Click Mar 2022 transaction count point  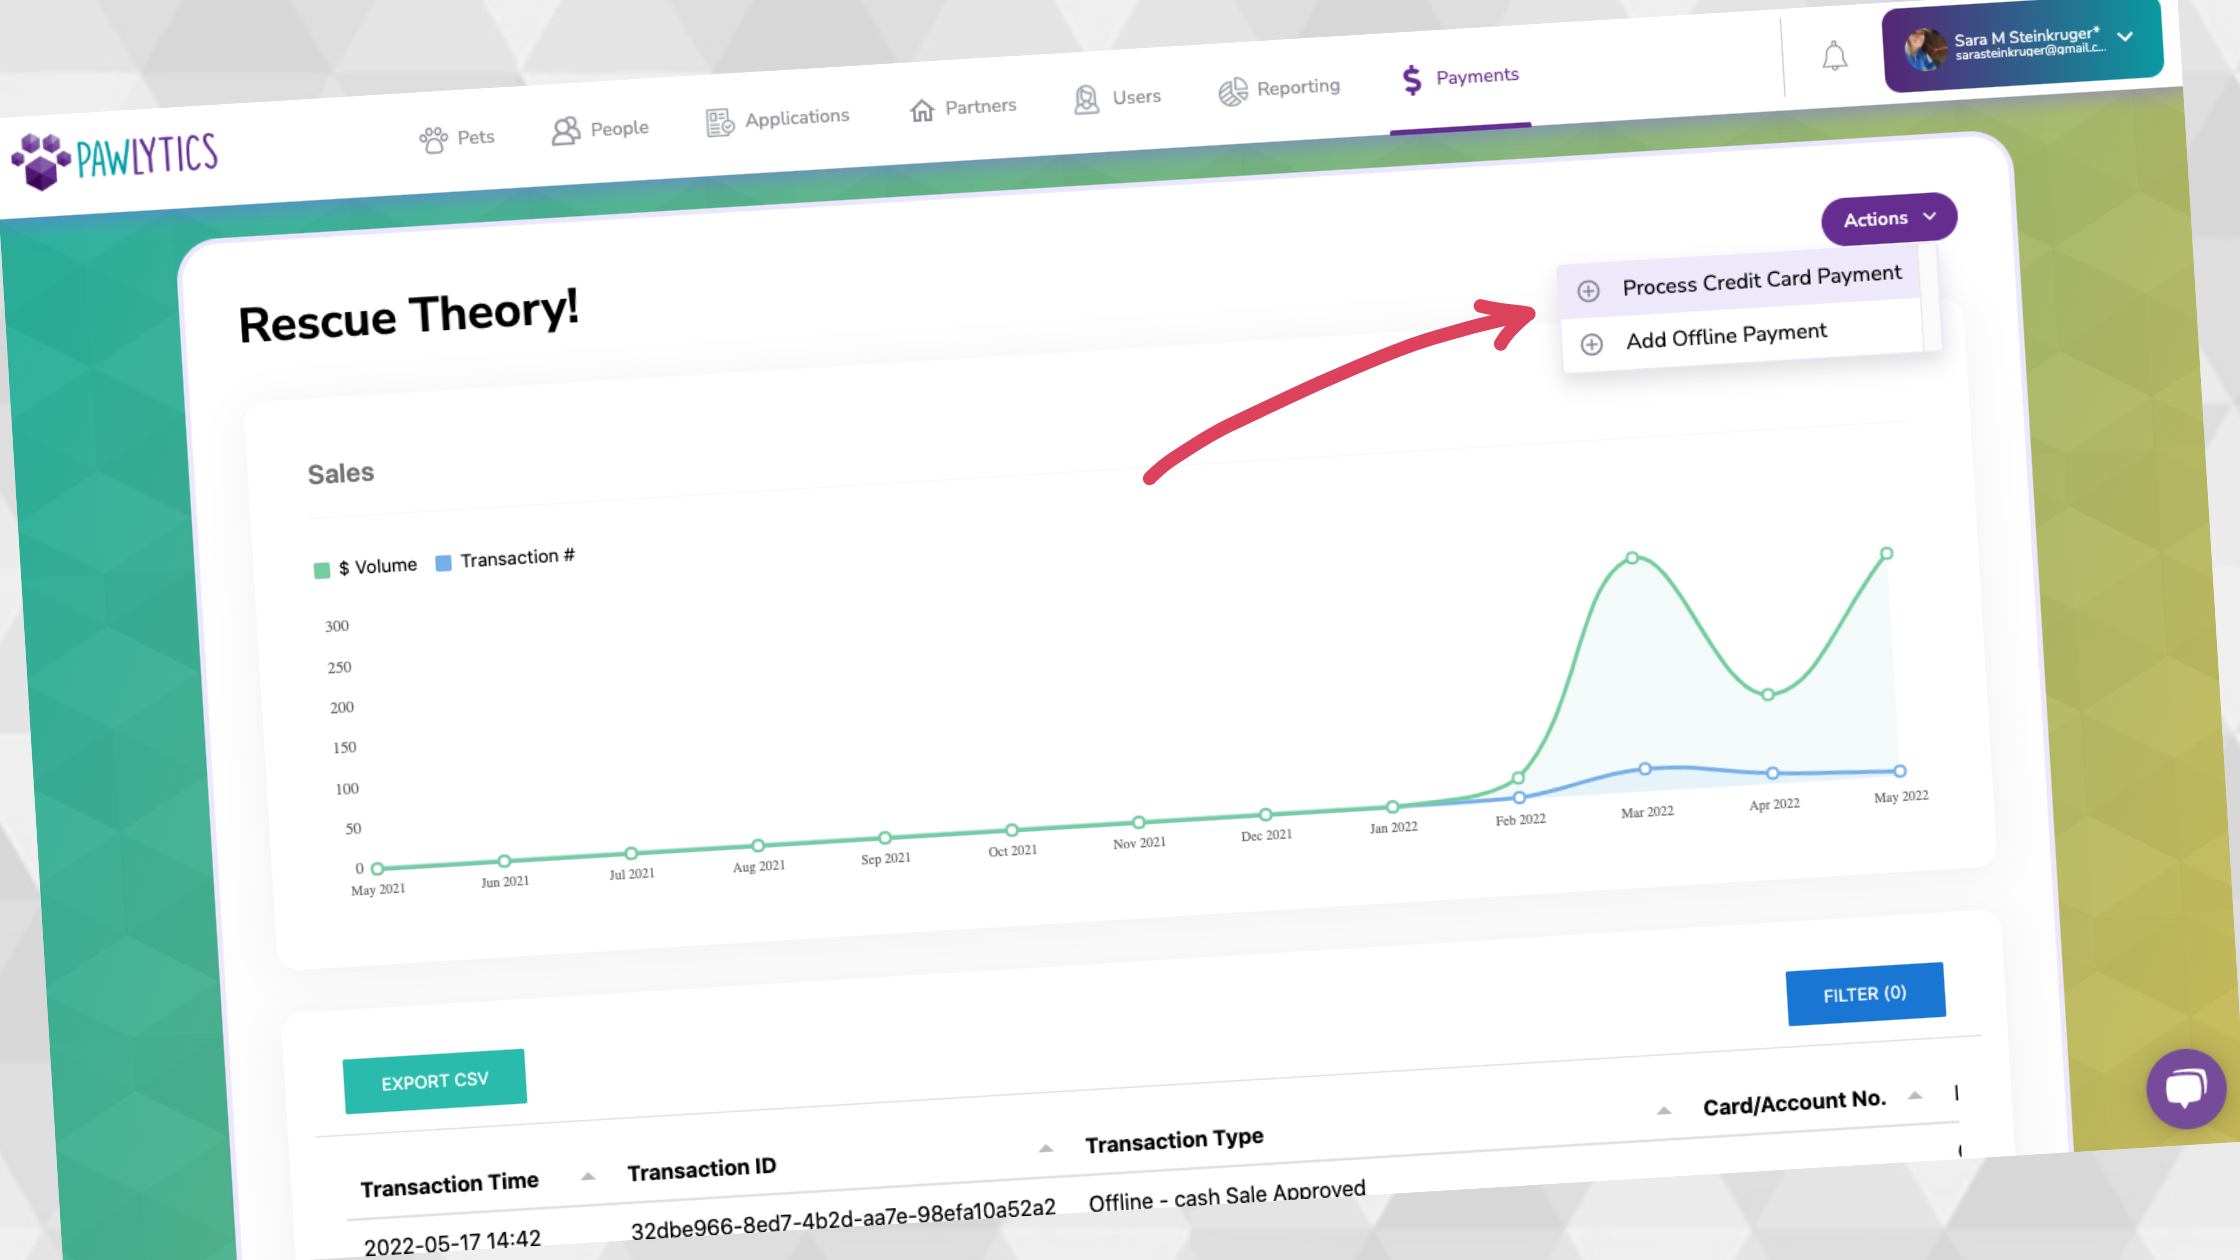[x=1644, y=769]
